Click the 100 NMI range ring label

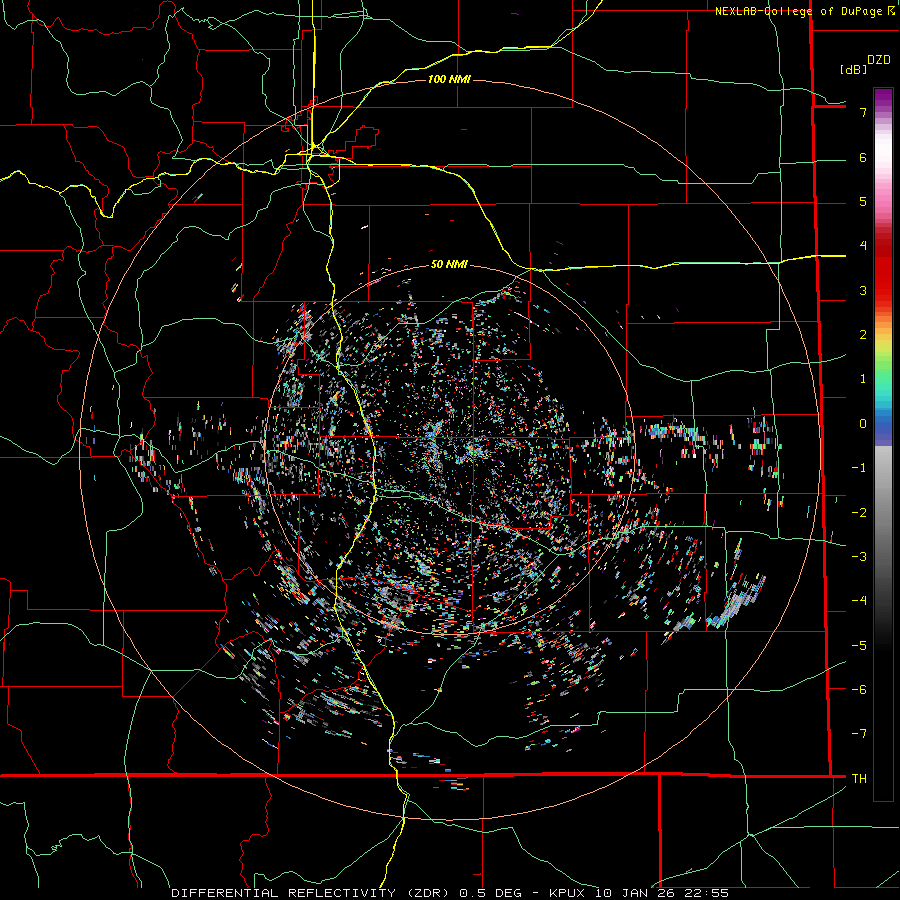(449, 79)
